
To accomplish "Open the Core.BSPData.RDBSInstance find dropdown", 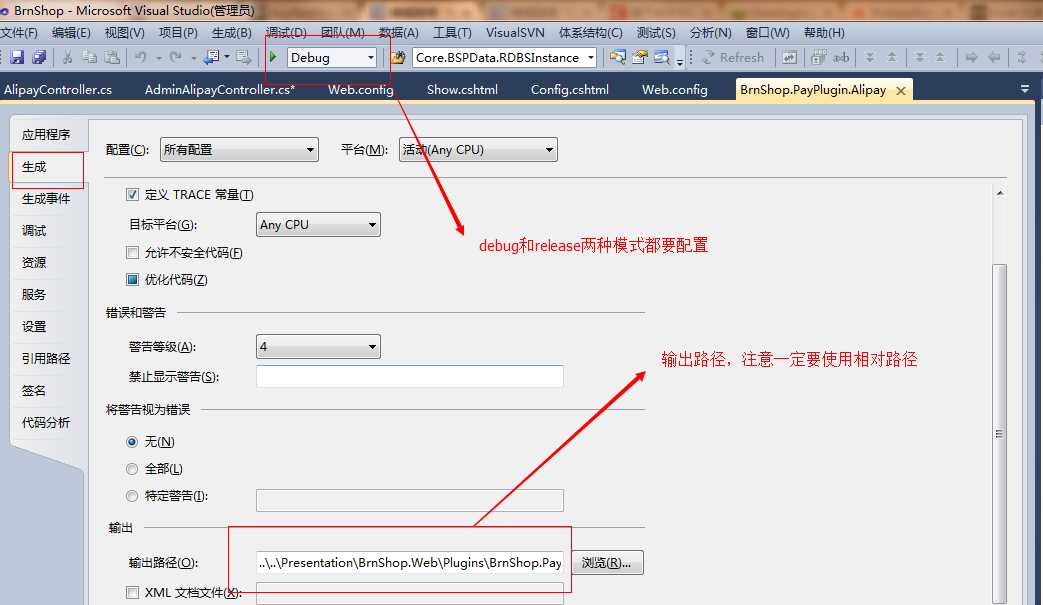I will [x=504, y=57].
